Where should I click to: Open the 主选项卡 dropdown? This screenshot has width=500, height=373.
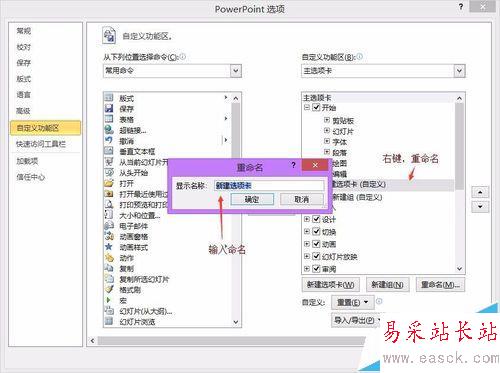459,71
